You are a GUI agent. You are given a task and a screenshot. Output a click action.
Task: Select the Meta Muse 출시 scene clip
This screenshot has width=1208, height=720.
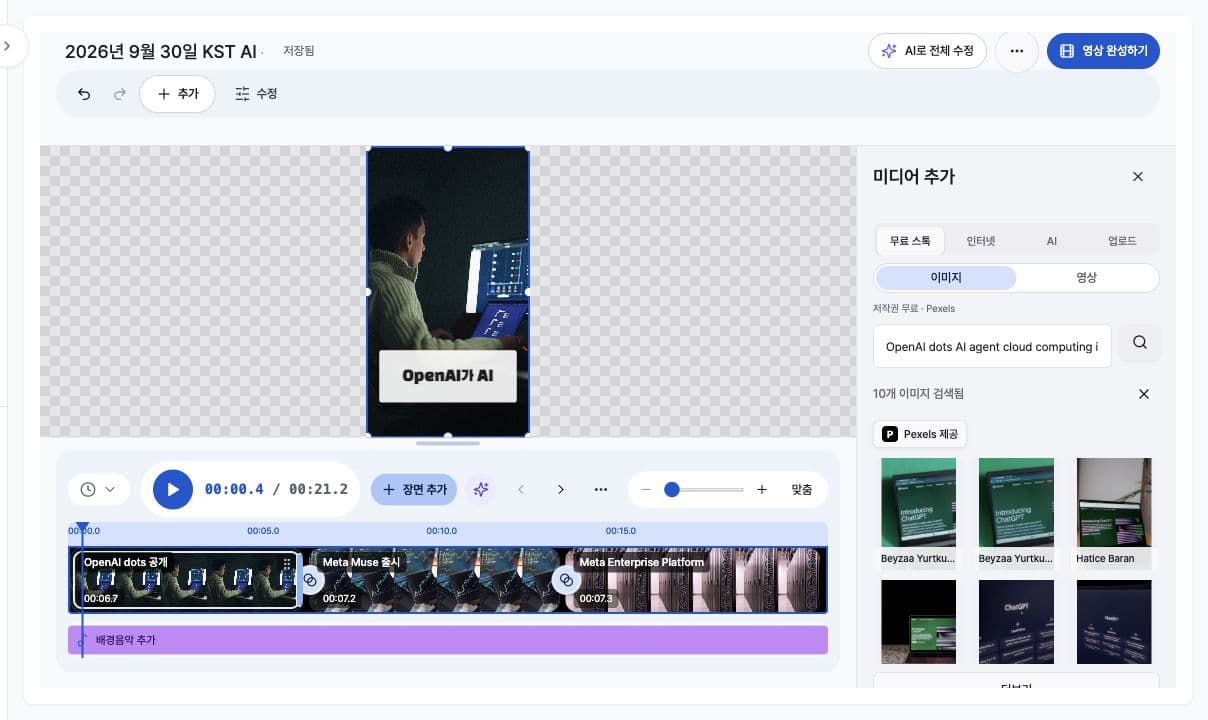[x=435, y=580]
